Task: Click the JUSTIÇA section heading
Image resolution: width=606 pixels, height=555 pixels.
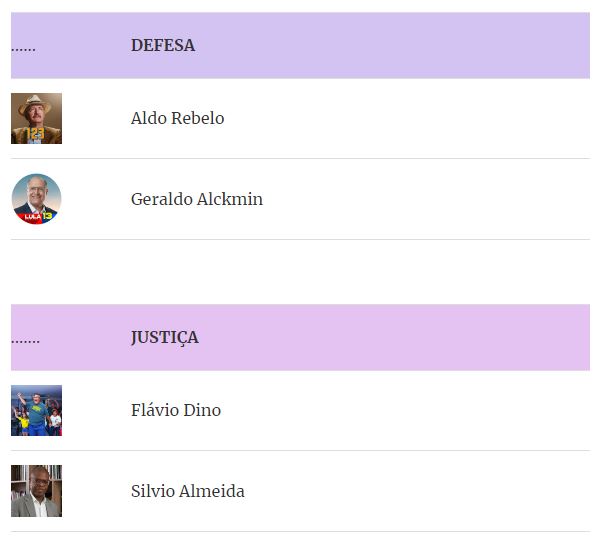Action: 165,337
